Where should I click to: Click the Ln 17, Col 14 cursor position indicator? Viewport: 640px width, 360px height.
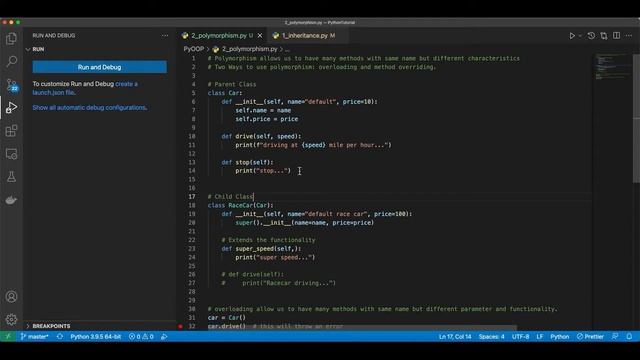pos(455,337)
